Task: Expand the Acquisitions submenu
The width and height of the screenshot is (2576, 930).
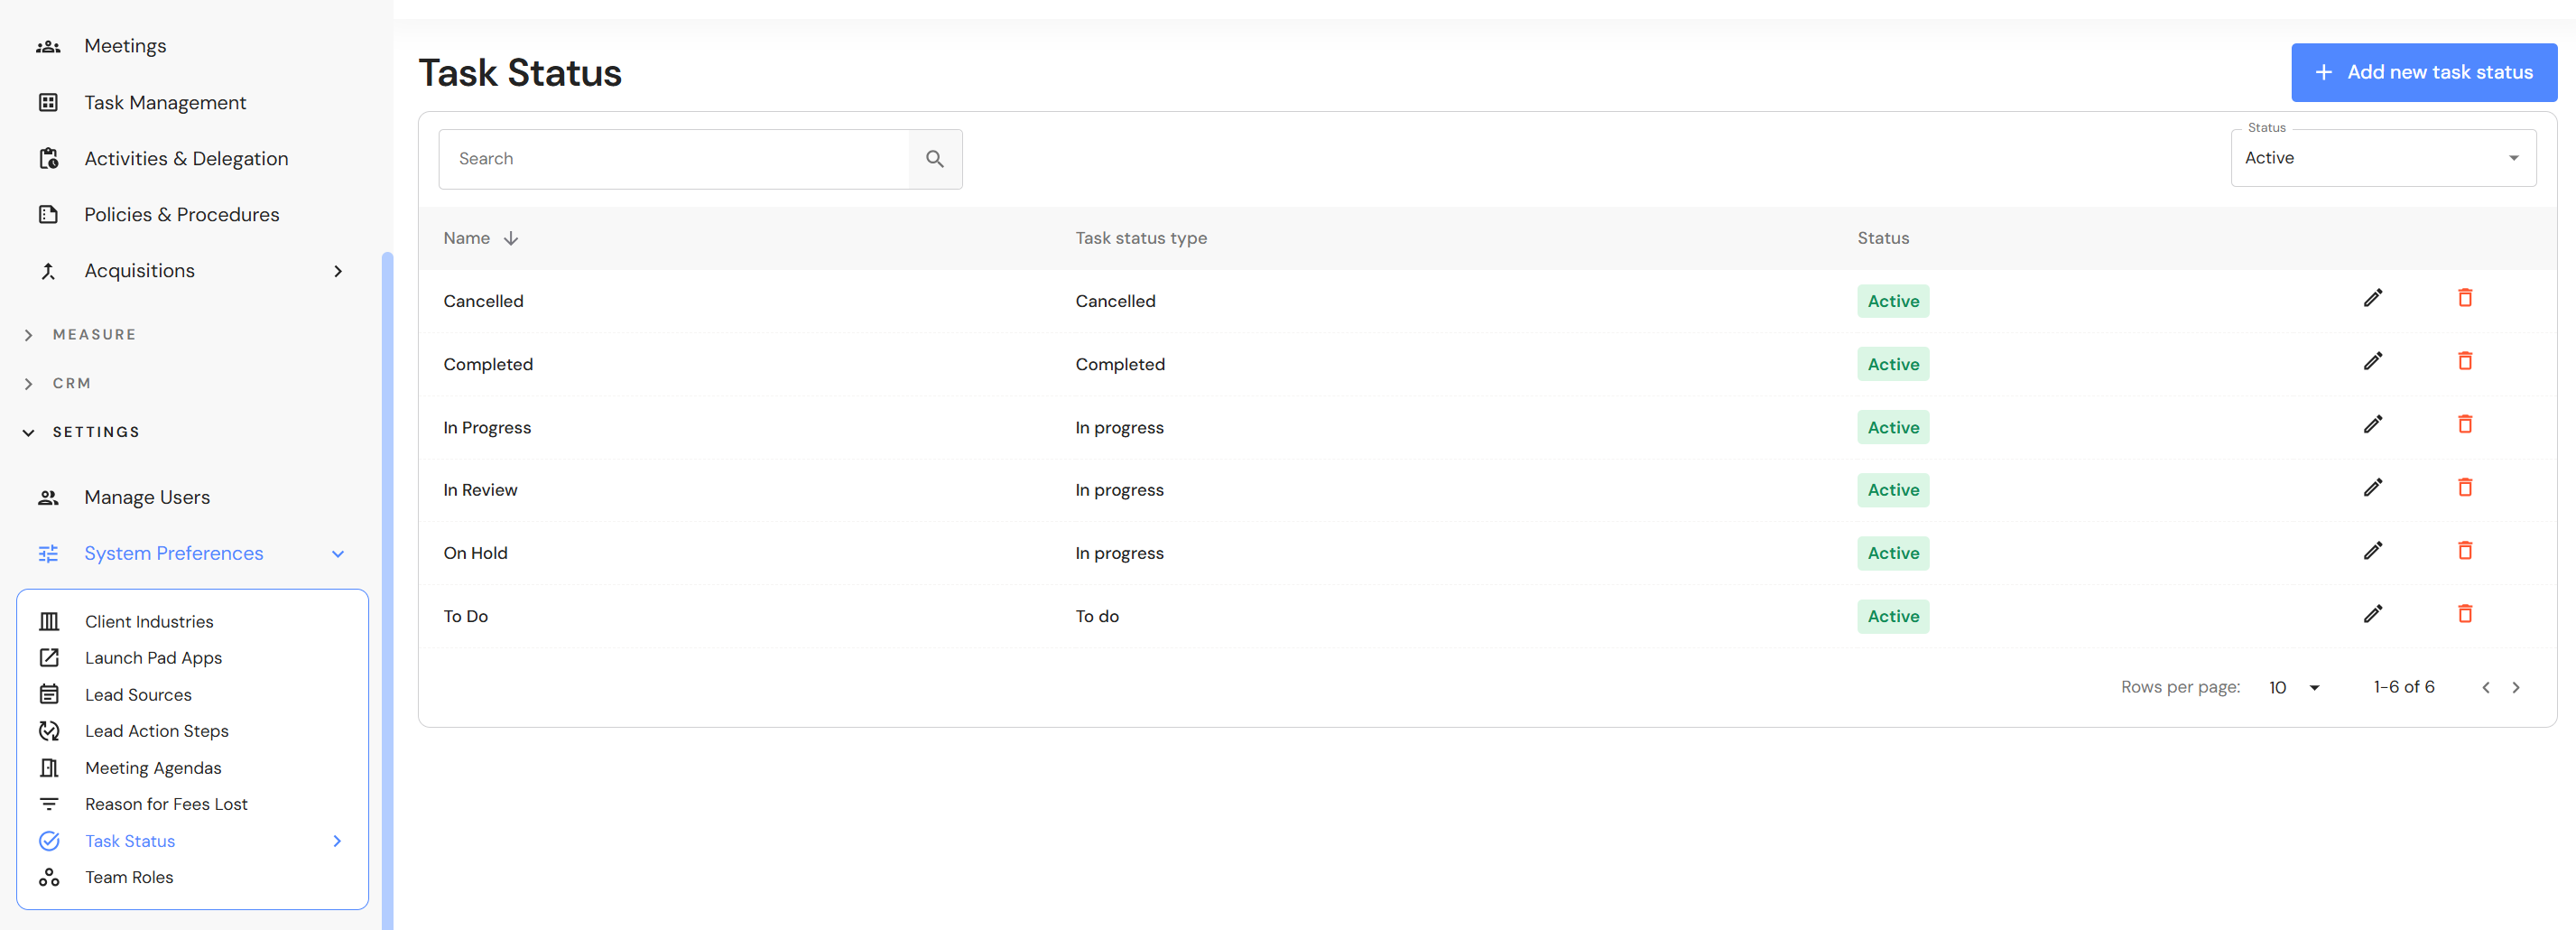Action: (338, 271)
